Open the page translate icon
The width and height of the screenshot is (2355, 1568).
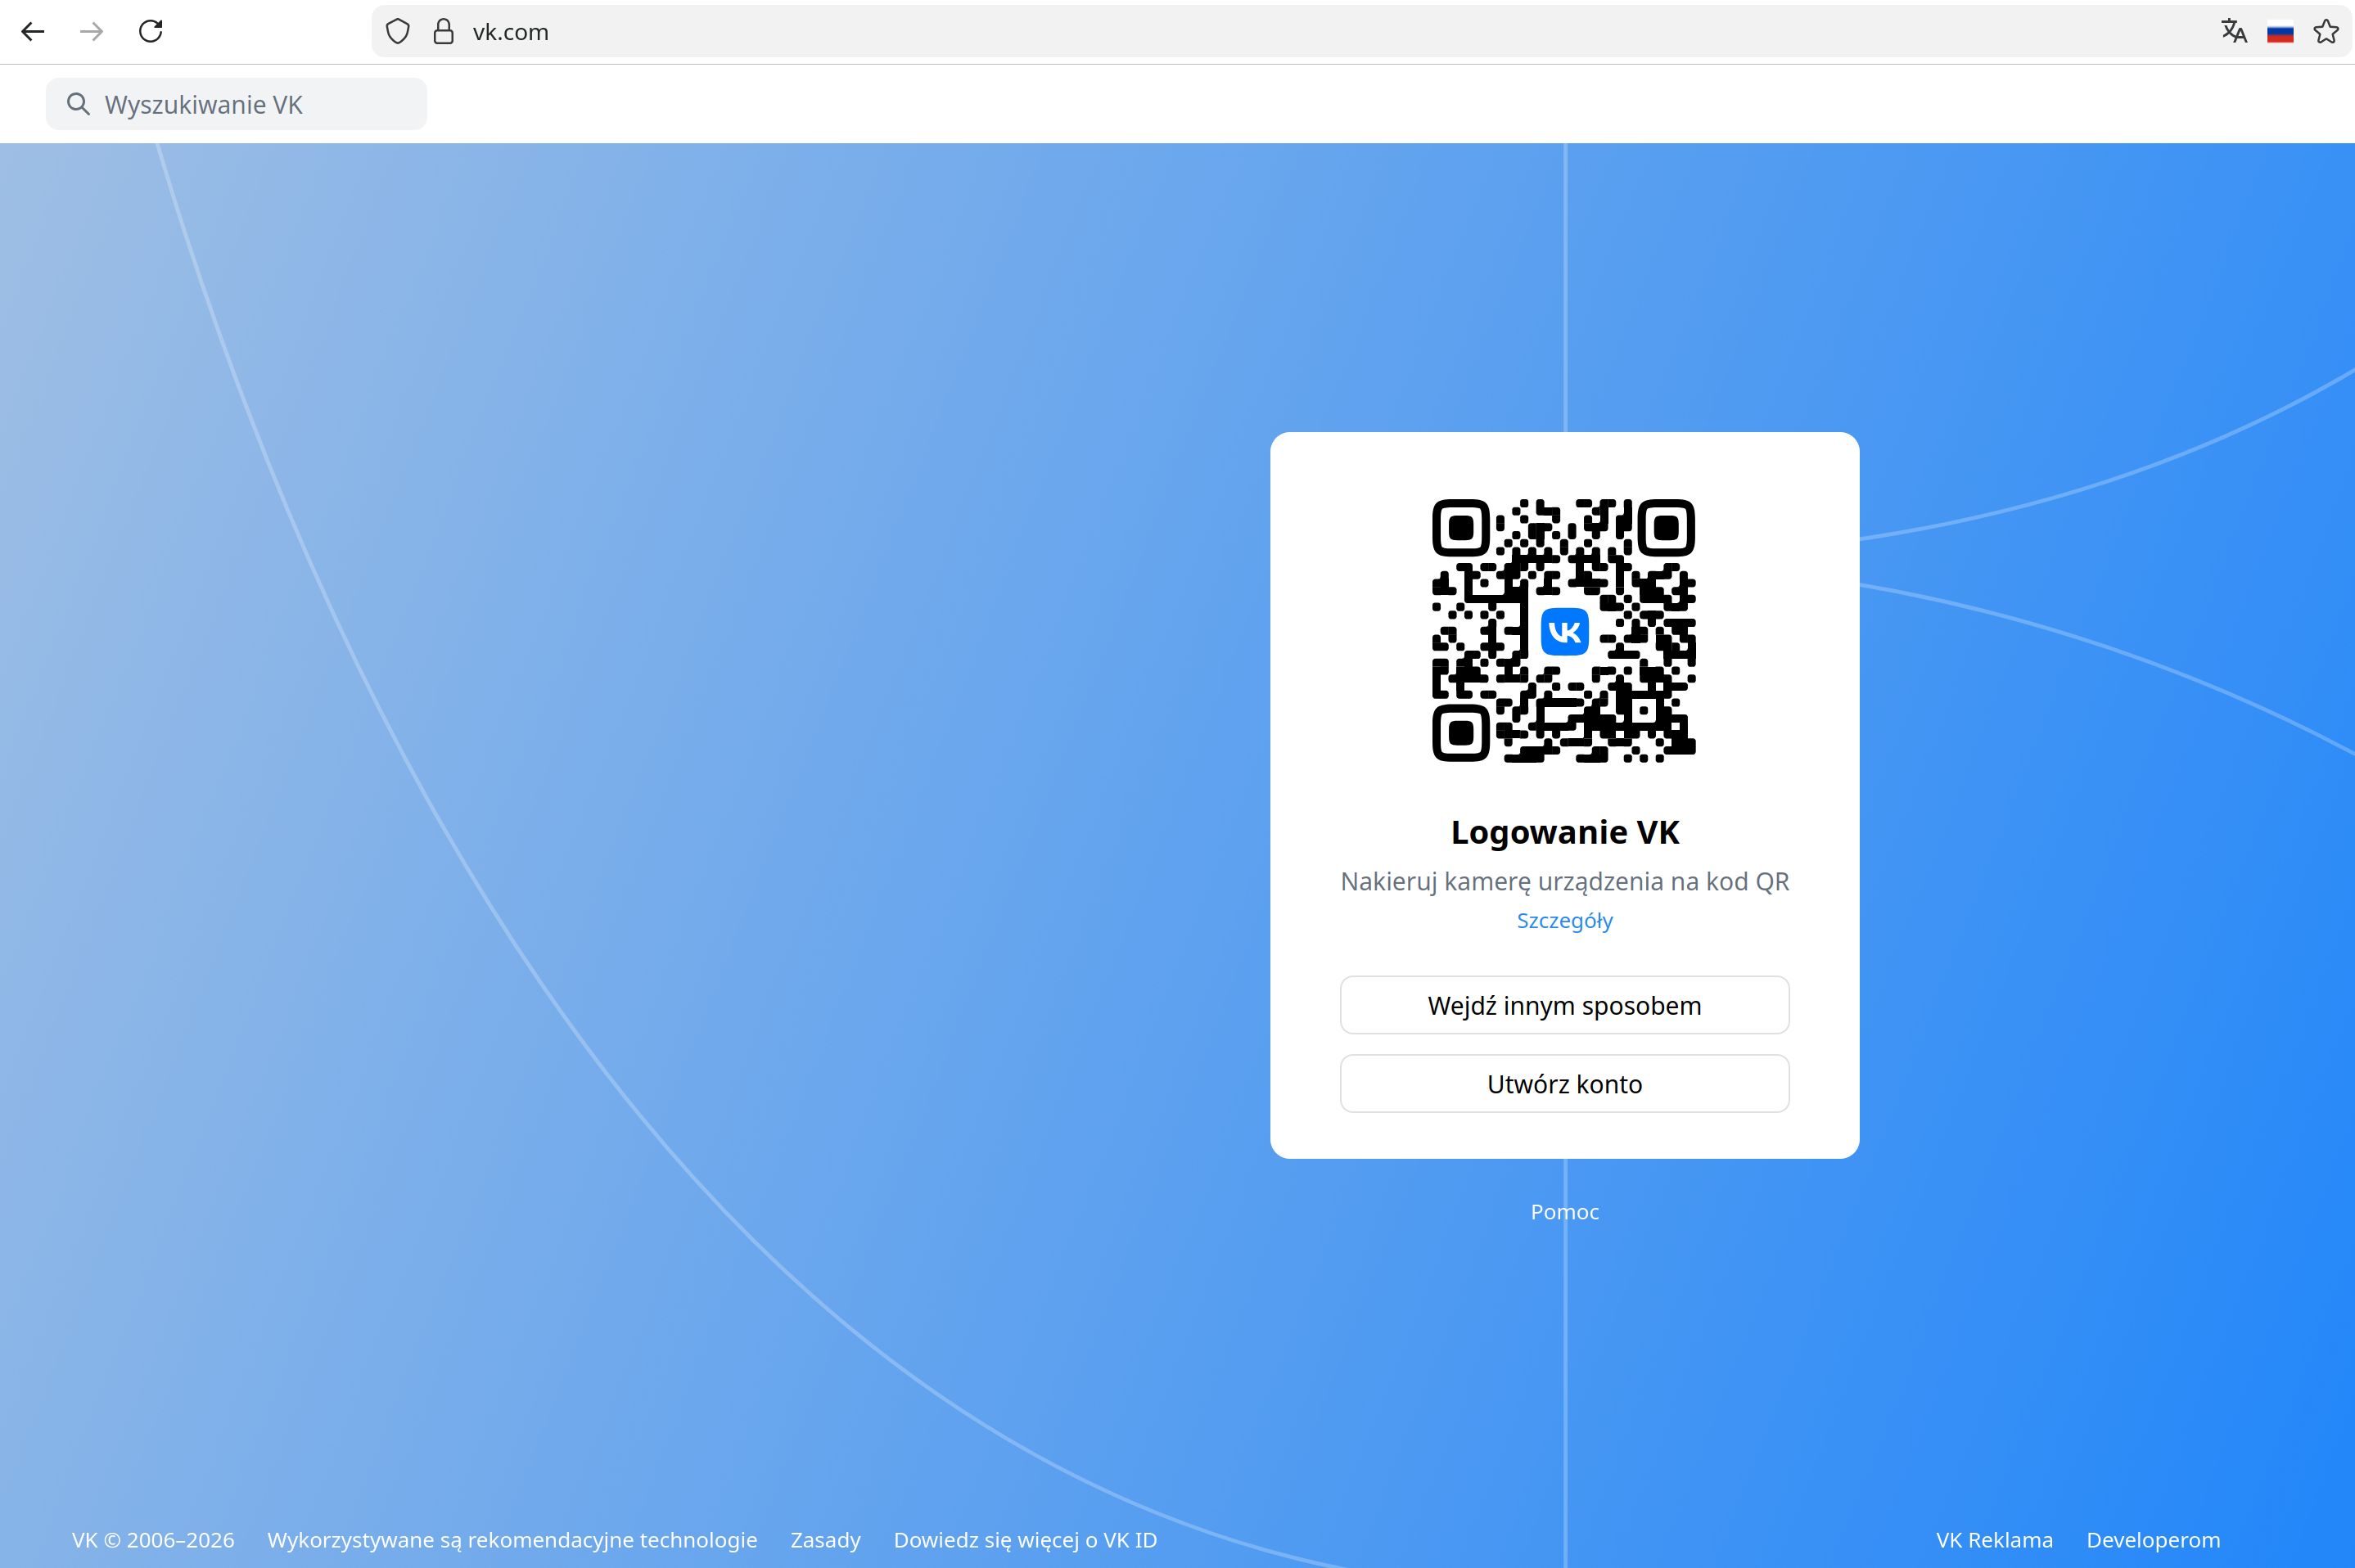(2233, 32)
